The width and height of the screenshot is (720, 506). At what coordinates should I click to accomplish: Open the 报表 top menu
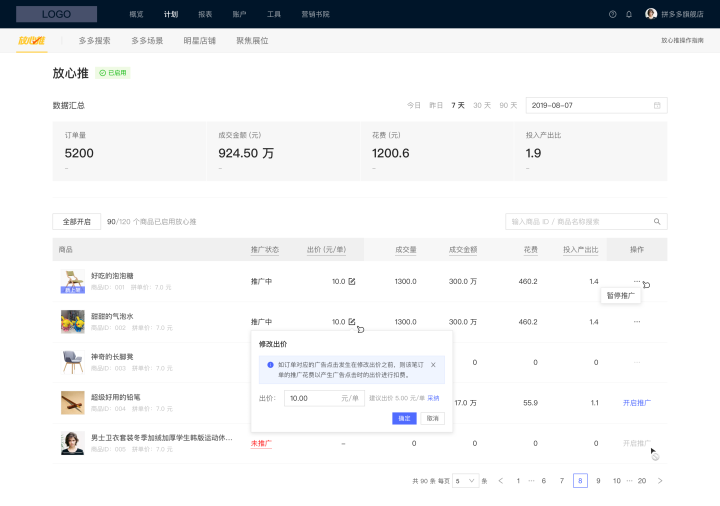point(205,14)
